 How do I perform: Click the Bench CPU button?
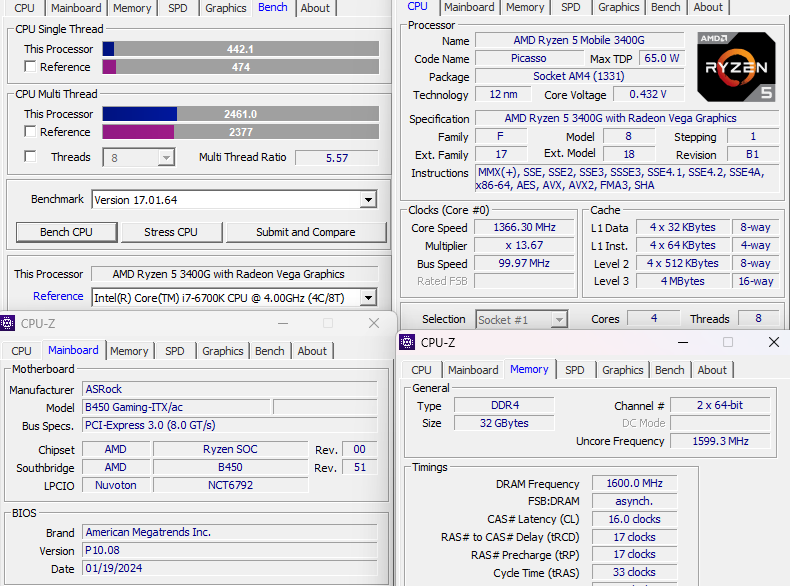(67, 232)
